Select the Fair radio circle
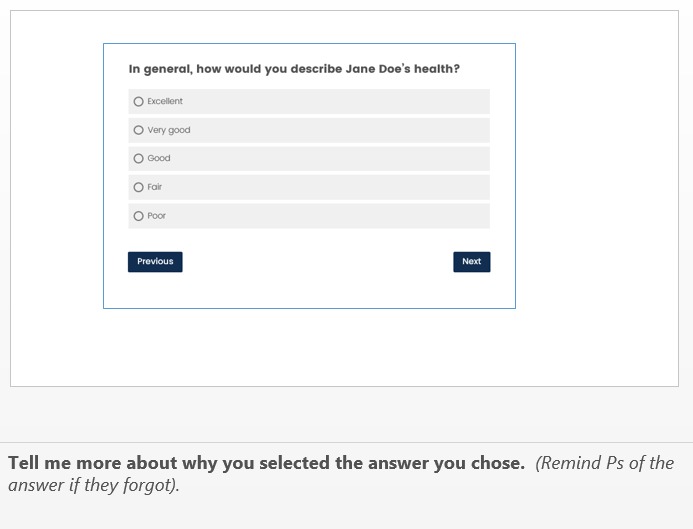This screenshot has height=529, width=693. point(138,187)
